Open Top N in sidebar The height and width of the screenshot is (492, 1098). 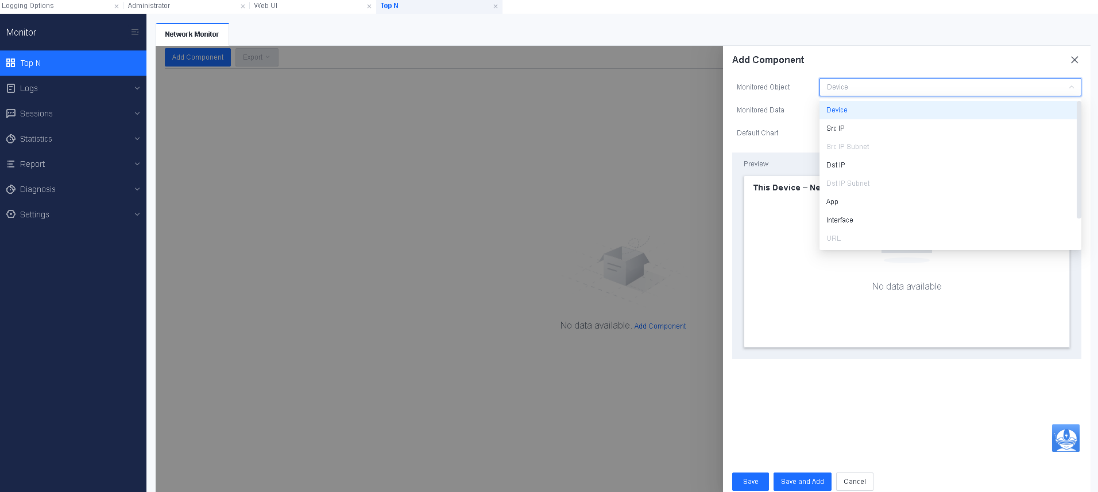pyautogui.click(x=73, y=63)
